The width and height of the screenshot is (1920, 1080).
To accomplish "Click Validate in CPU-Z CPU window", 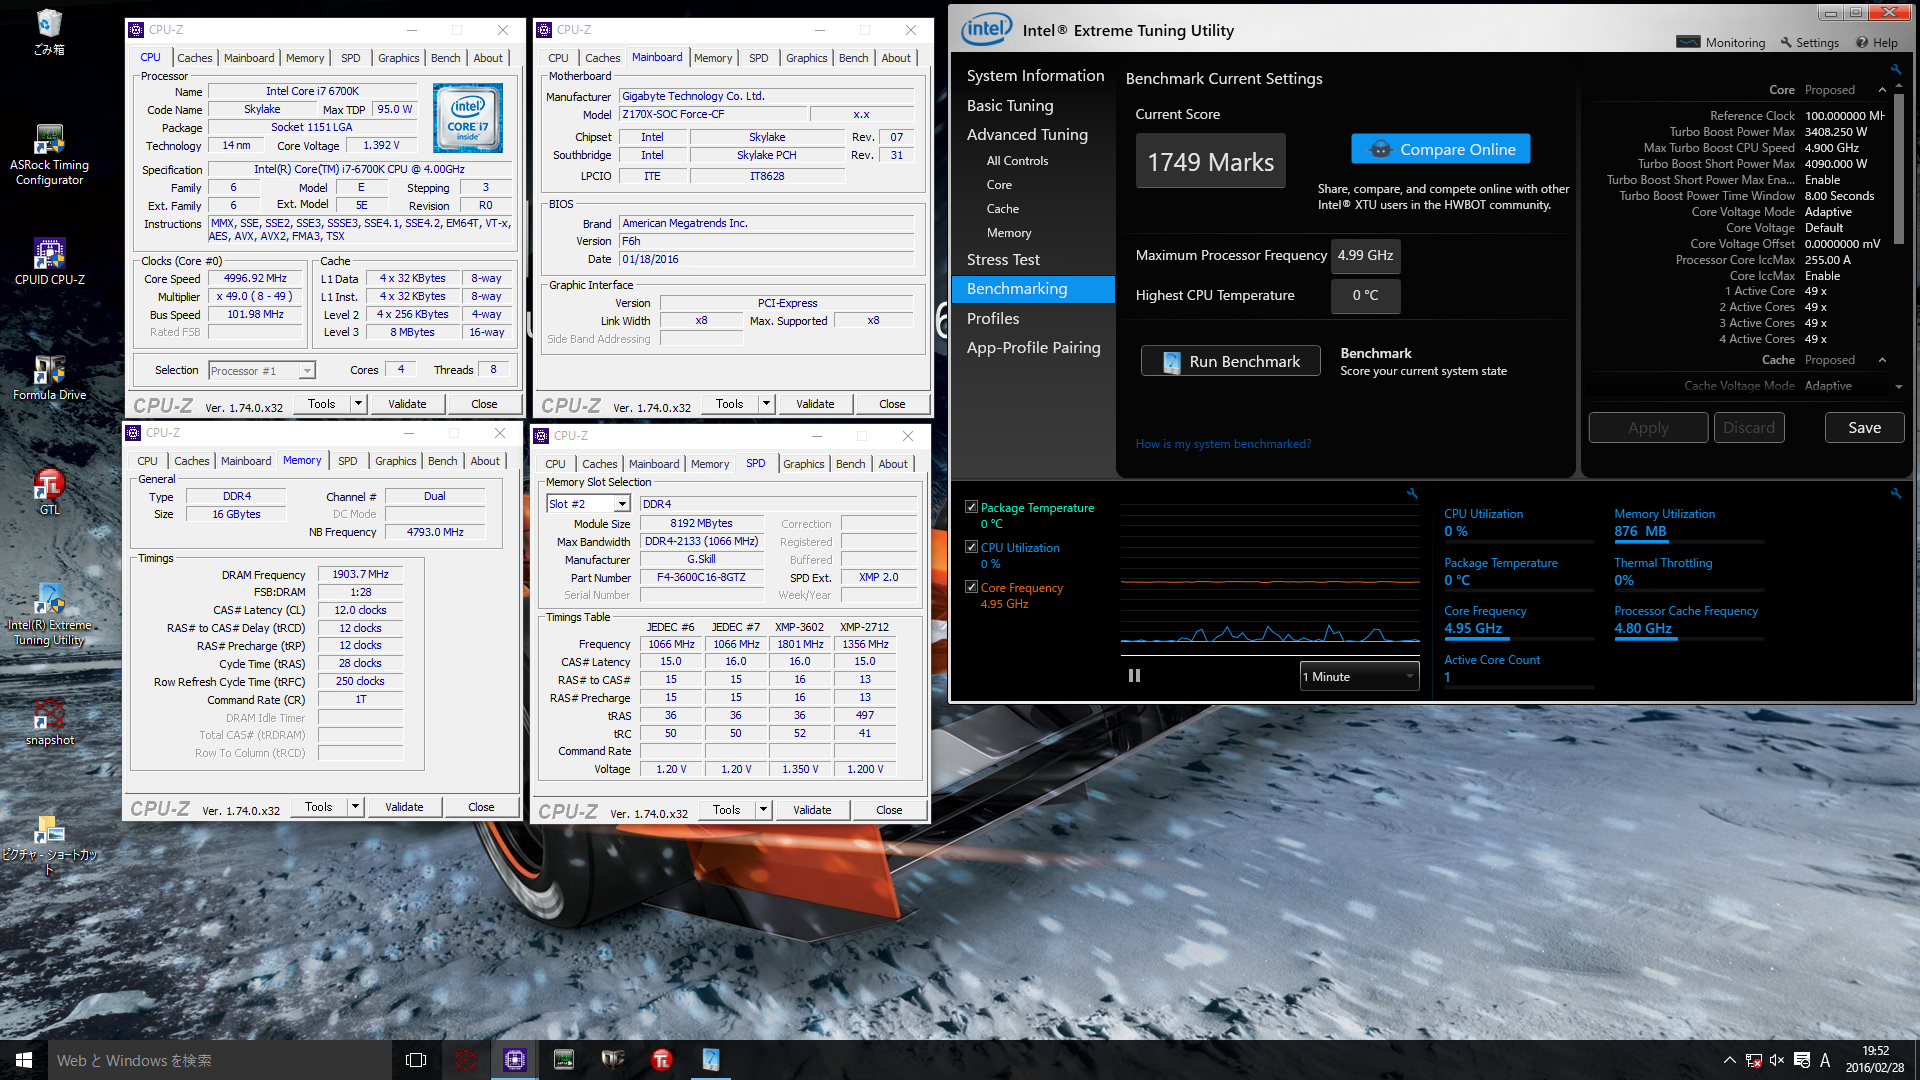I will (407, 404).
